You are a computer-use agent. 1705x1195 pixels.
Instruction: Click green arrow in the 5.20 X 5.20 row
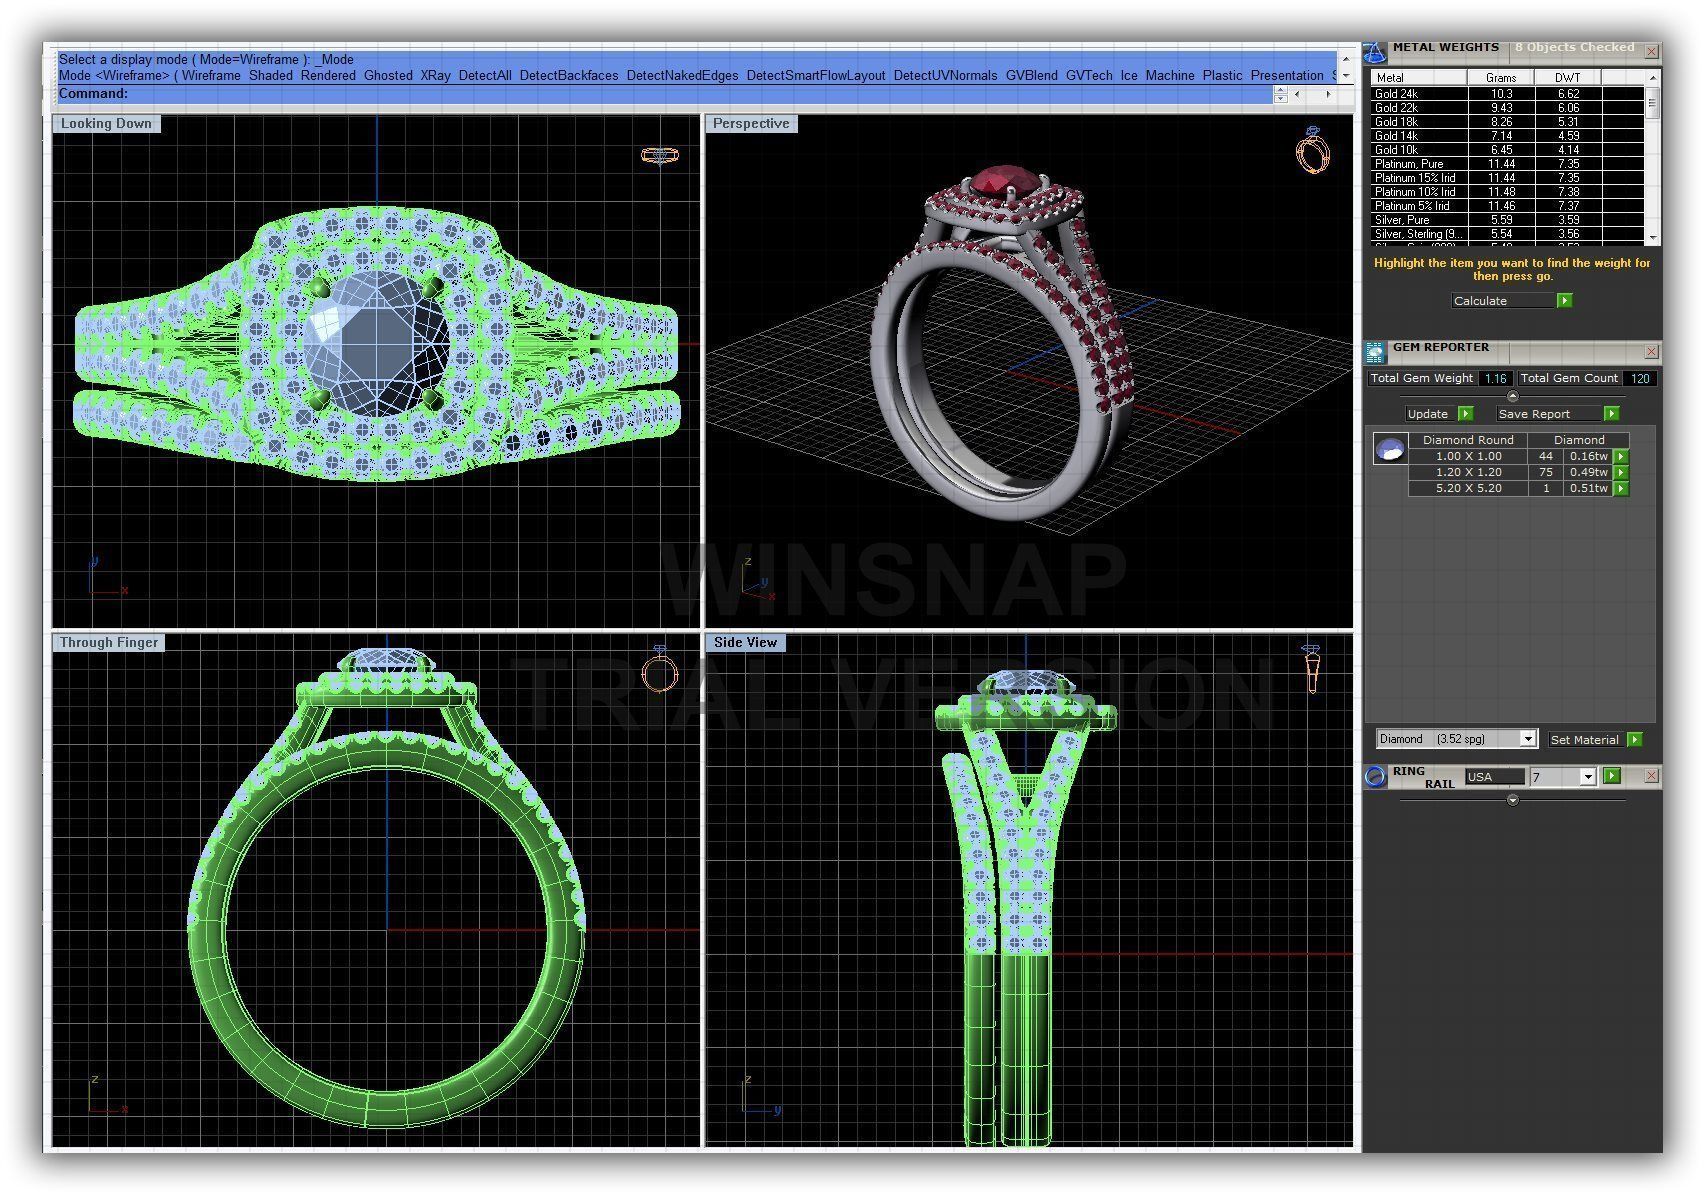coord(1621,489)
